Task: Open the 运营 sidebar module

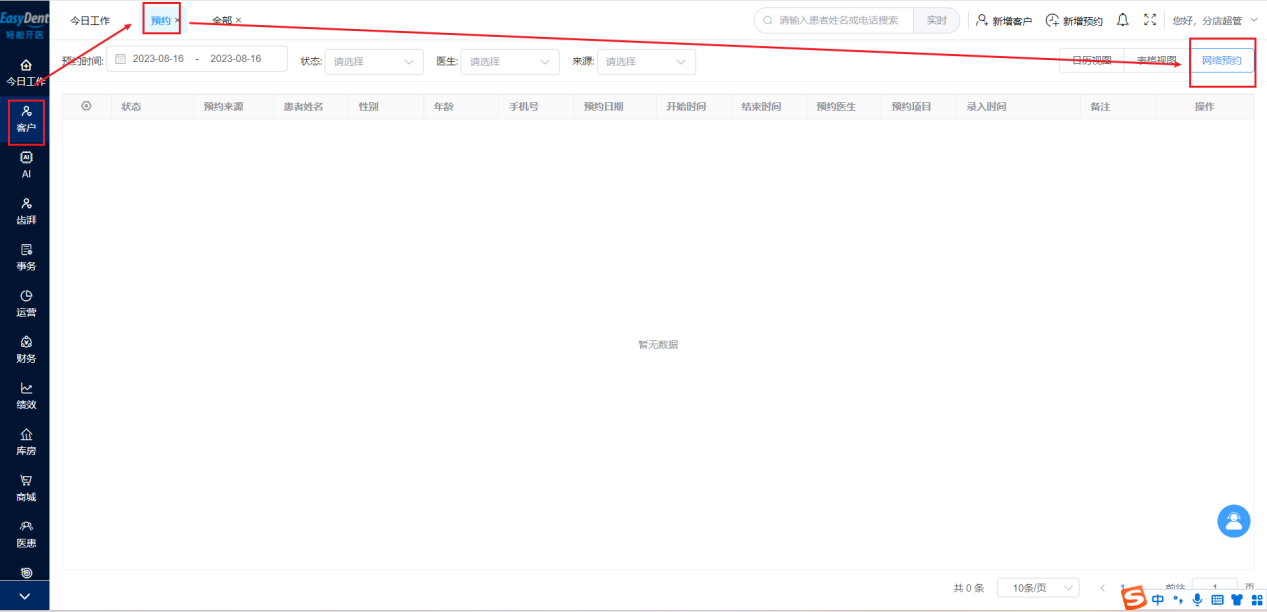Action: point(26,303)
